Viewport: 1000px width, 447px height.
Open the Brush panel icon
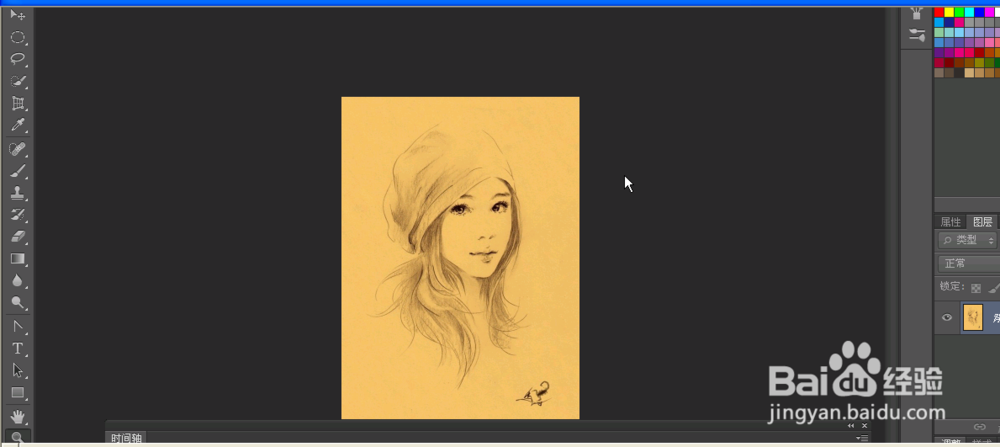click(917, 13)
